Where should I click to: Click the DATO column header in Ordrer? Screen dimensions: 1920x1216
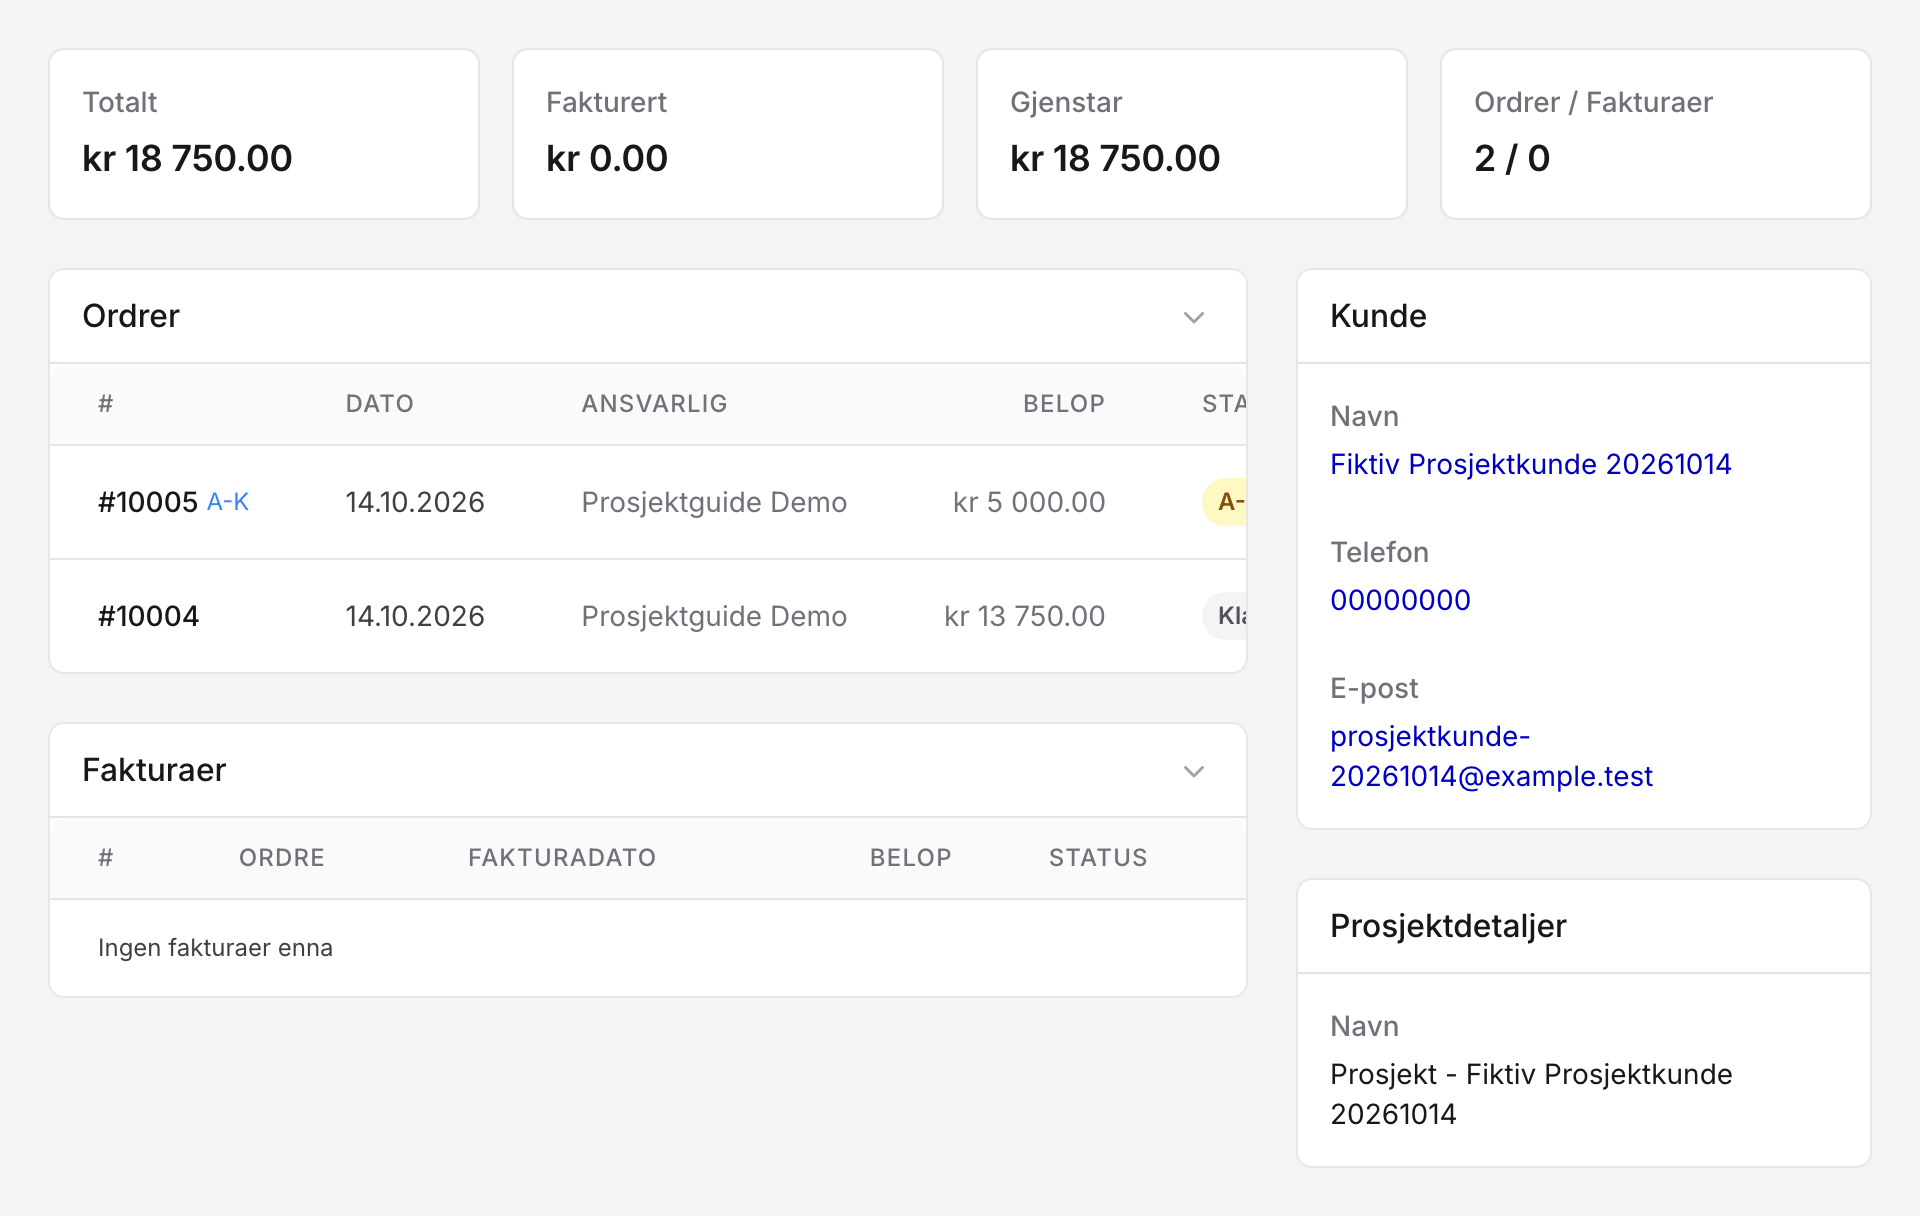pyautogui.click(x=380, y=404)
